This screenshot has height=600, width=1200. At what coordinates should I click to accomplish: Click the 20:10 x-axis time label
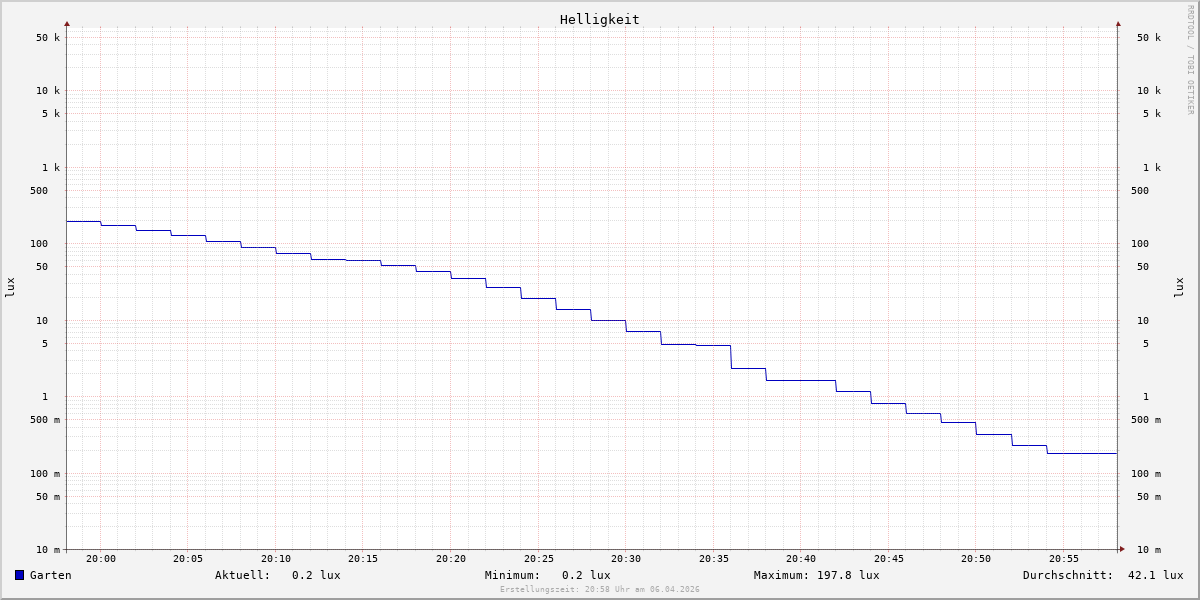pyautogui.click(x=276, y=559)
